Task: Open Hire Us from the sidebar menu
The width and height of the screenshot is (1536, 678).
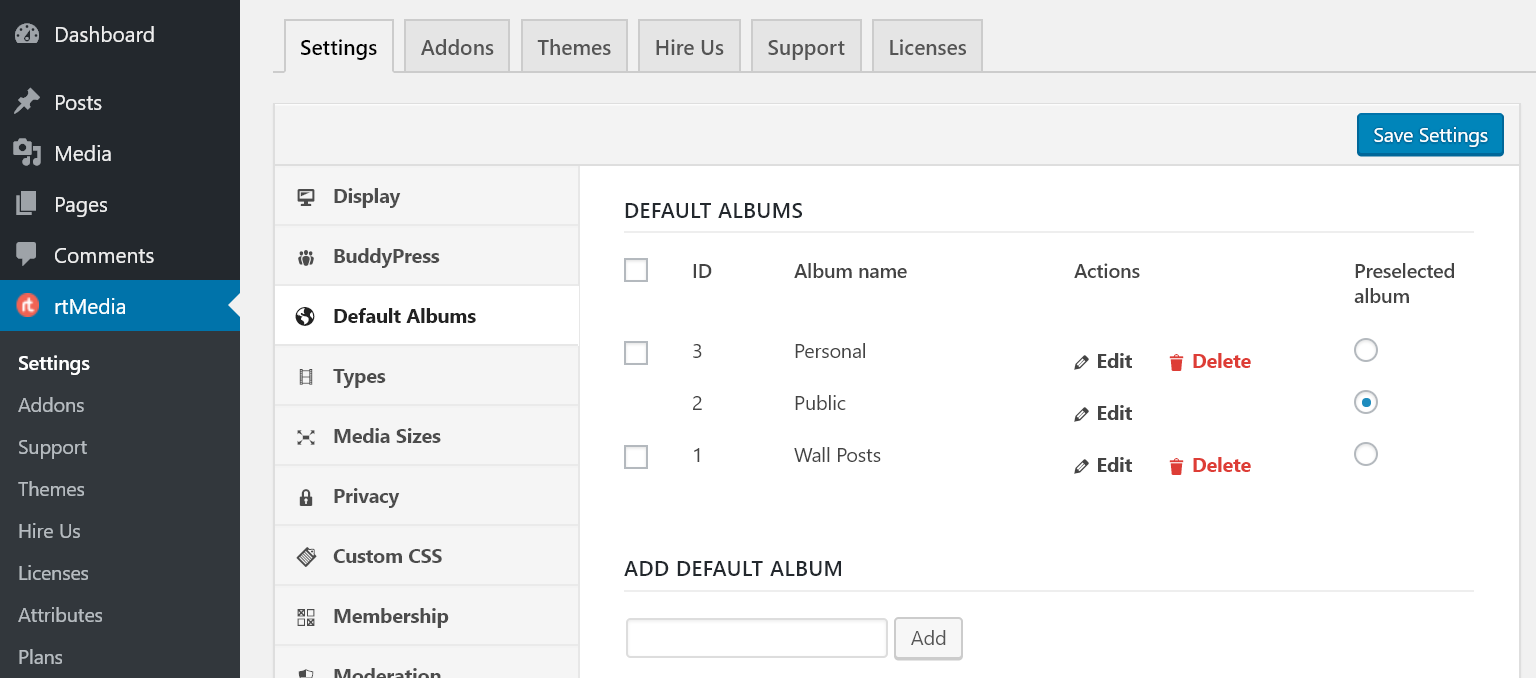Action: tap(48, 531)
